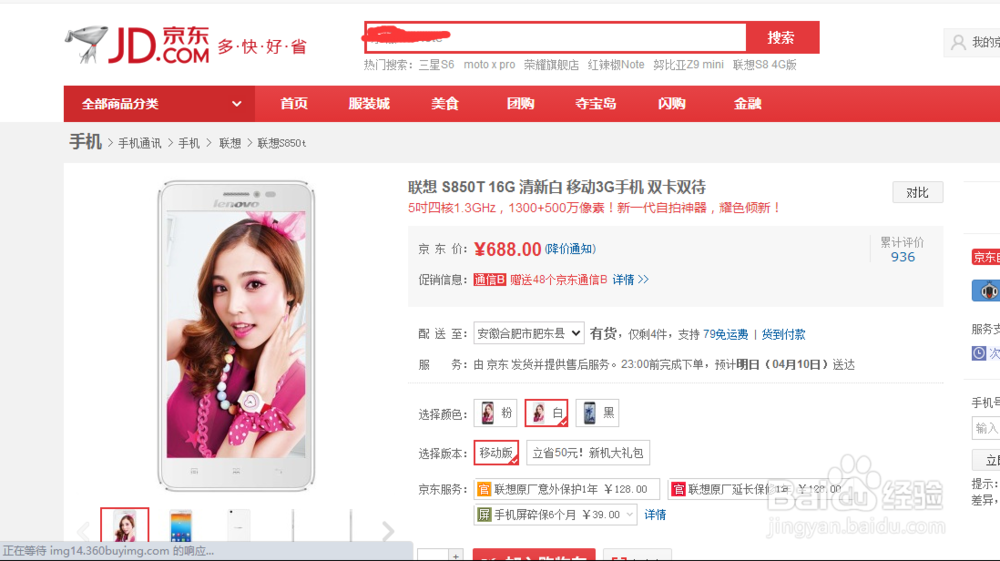Open the 金融 nav tab
The width and height of the screenshot is (1000, 561).
[747, 104]
